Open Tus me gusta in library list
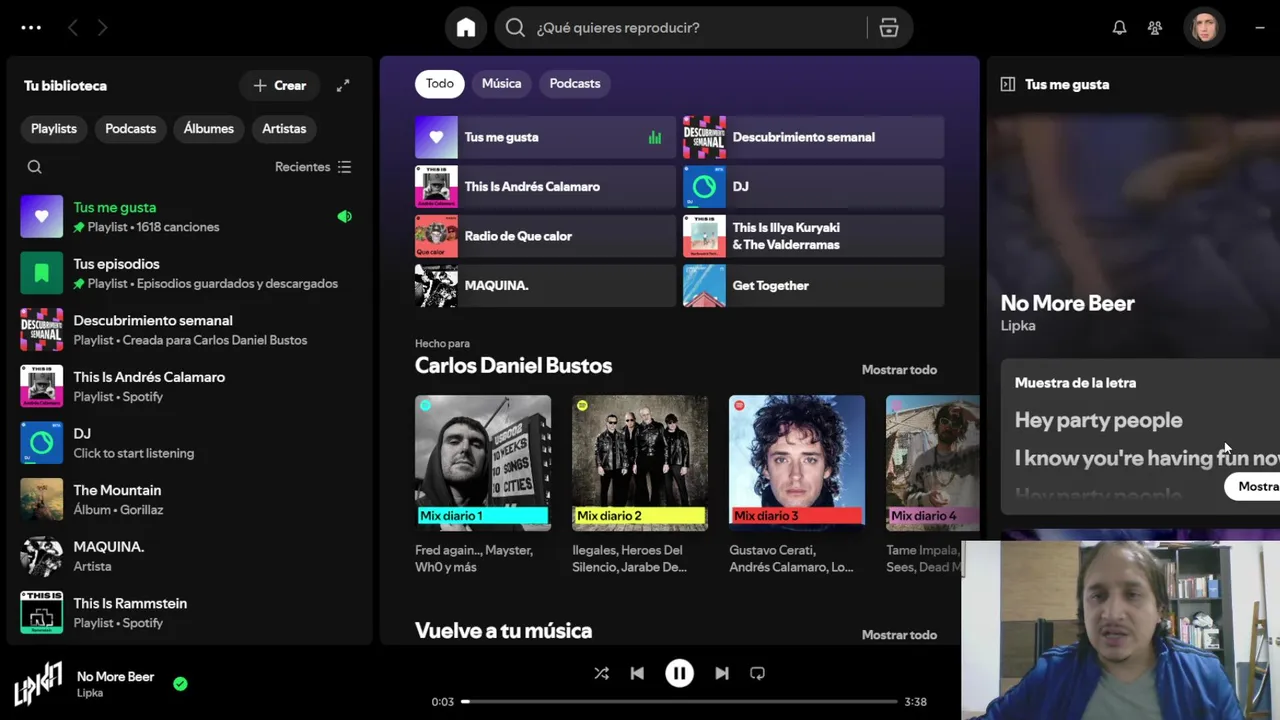 (188, 217)
